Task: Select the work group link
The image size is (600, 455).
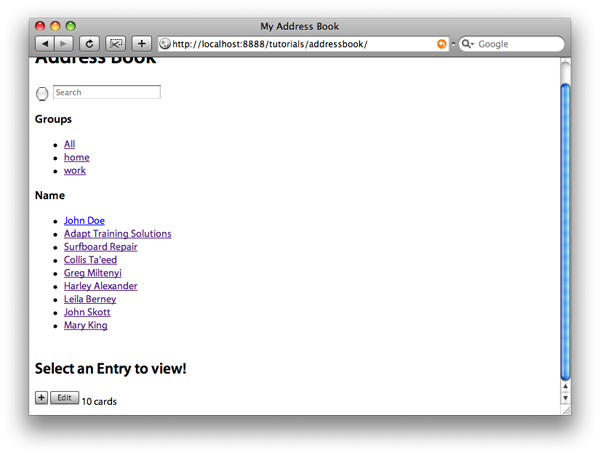Action: click(x=75, y=170)
